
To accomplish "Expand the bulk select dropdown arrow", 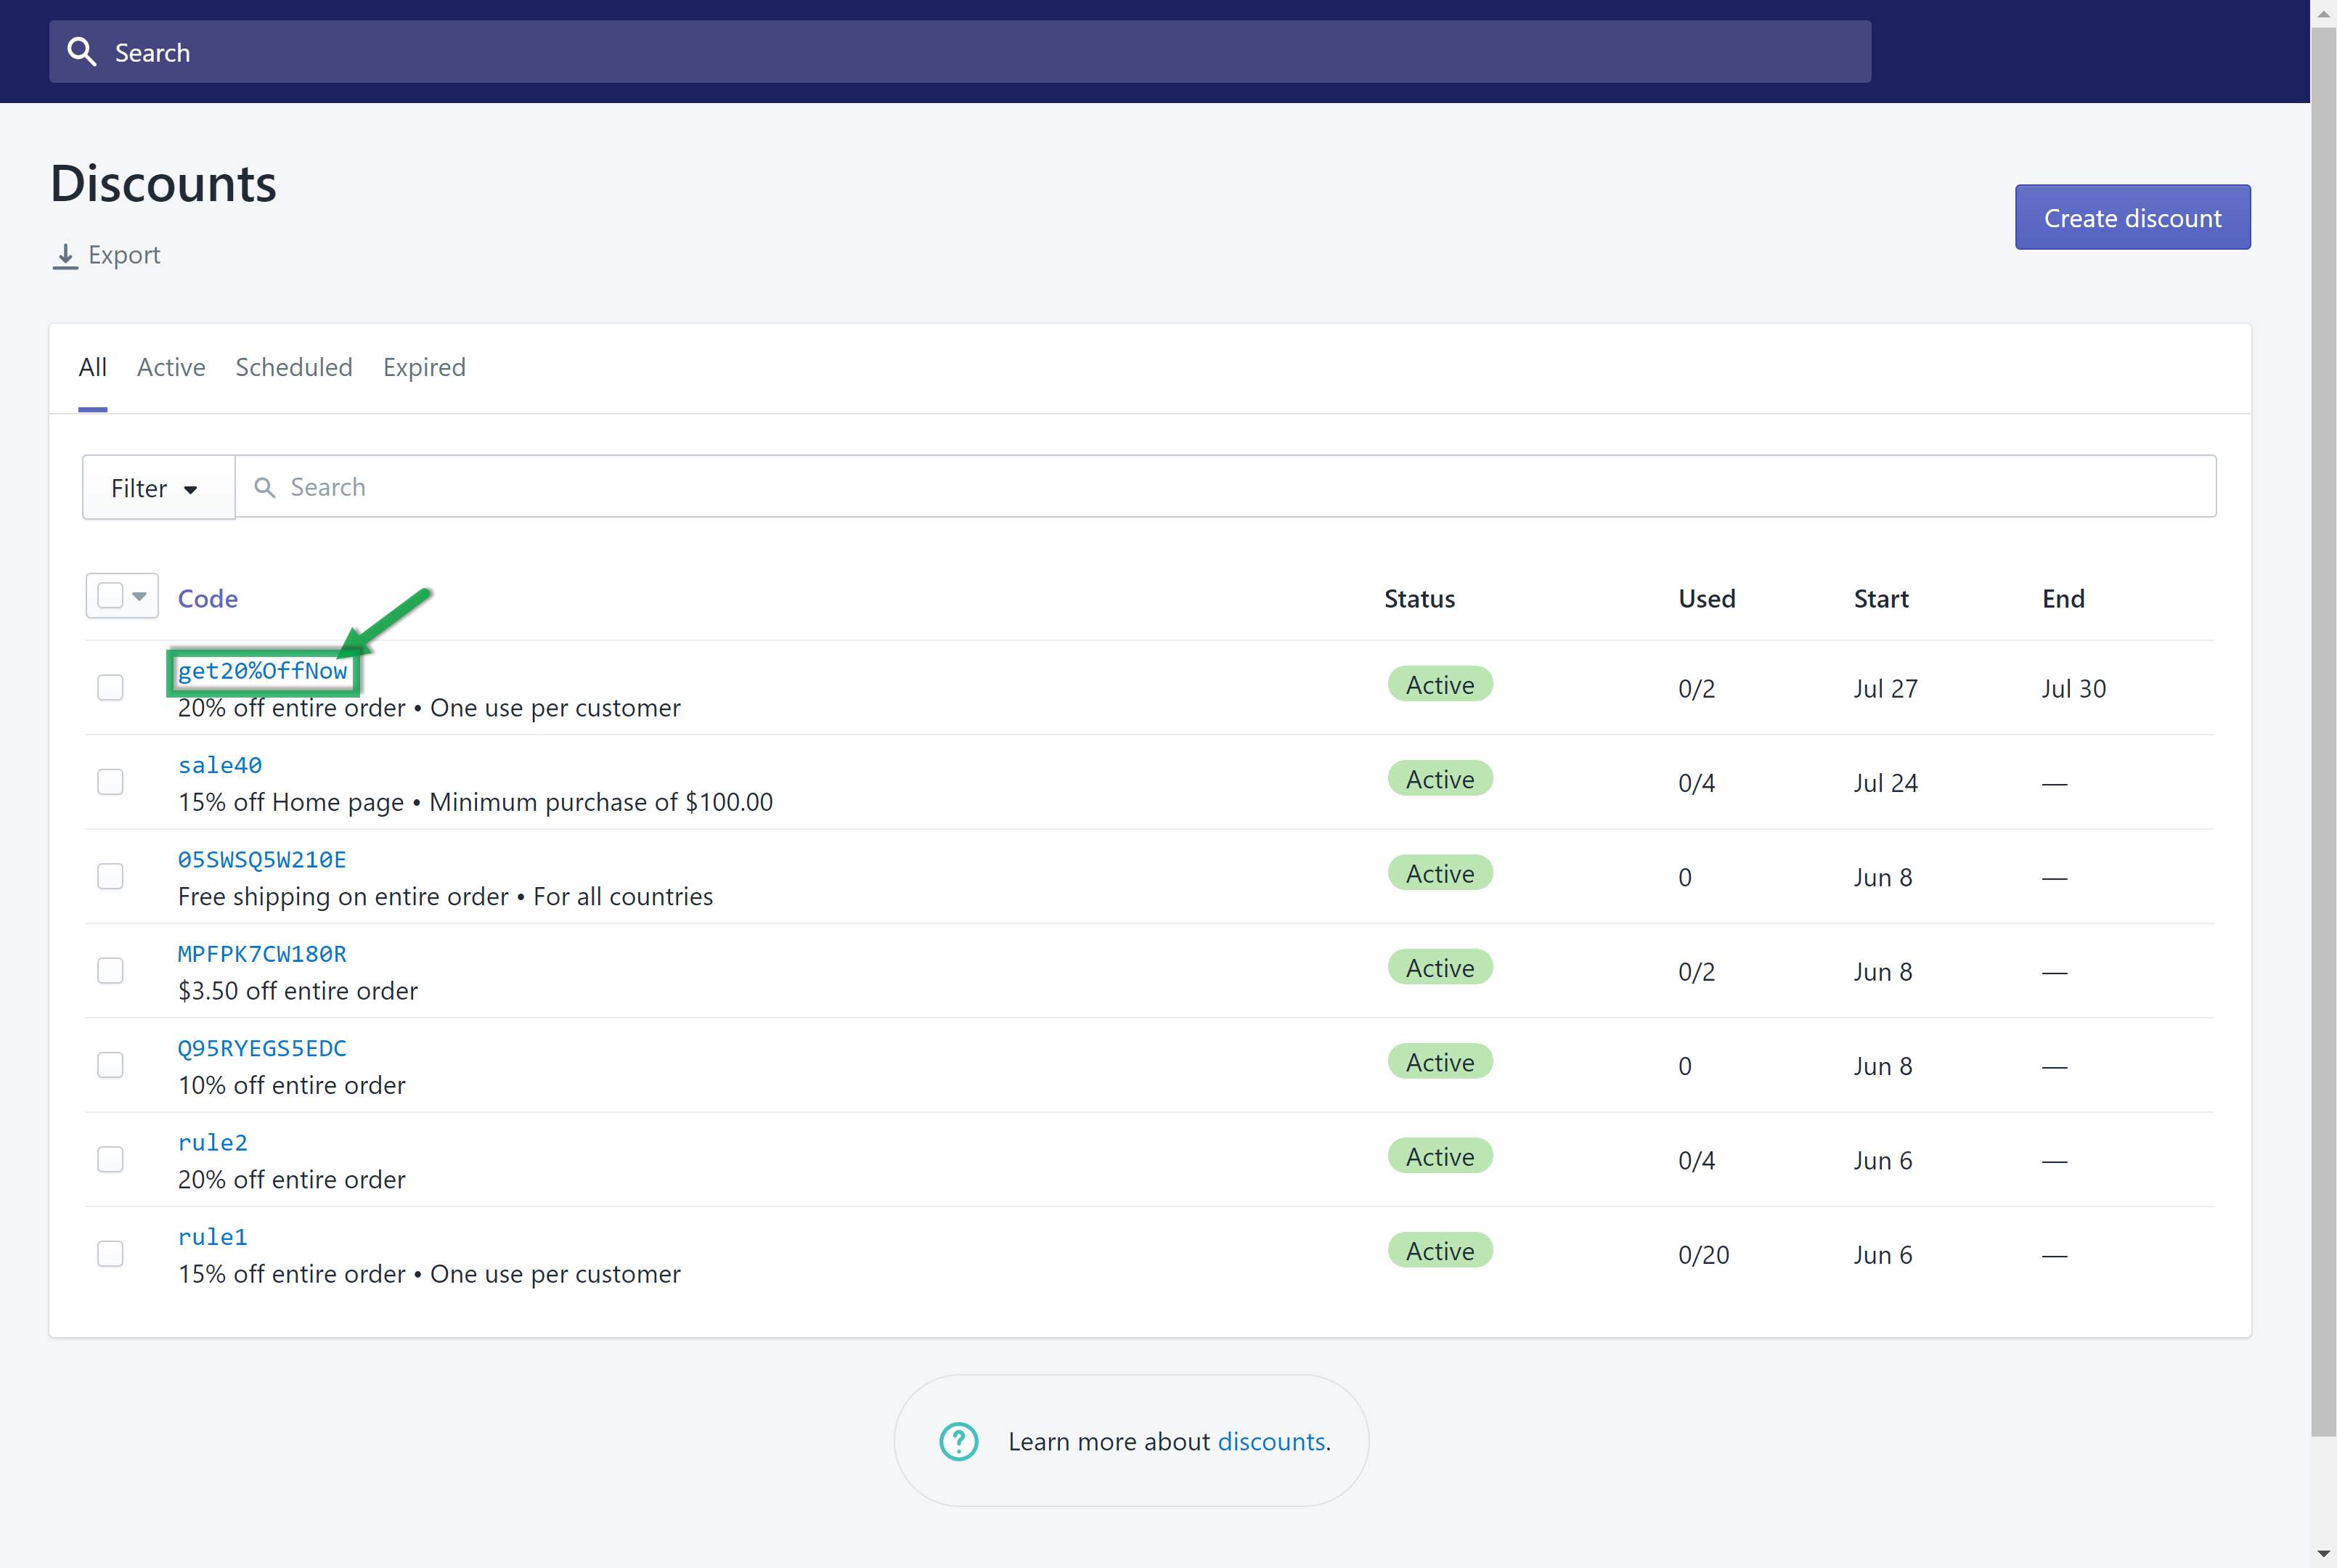I will click(140, 597).
